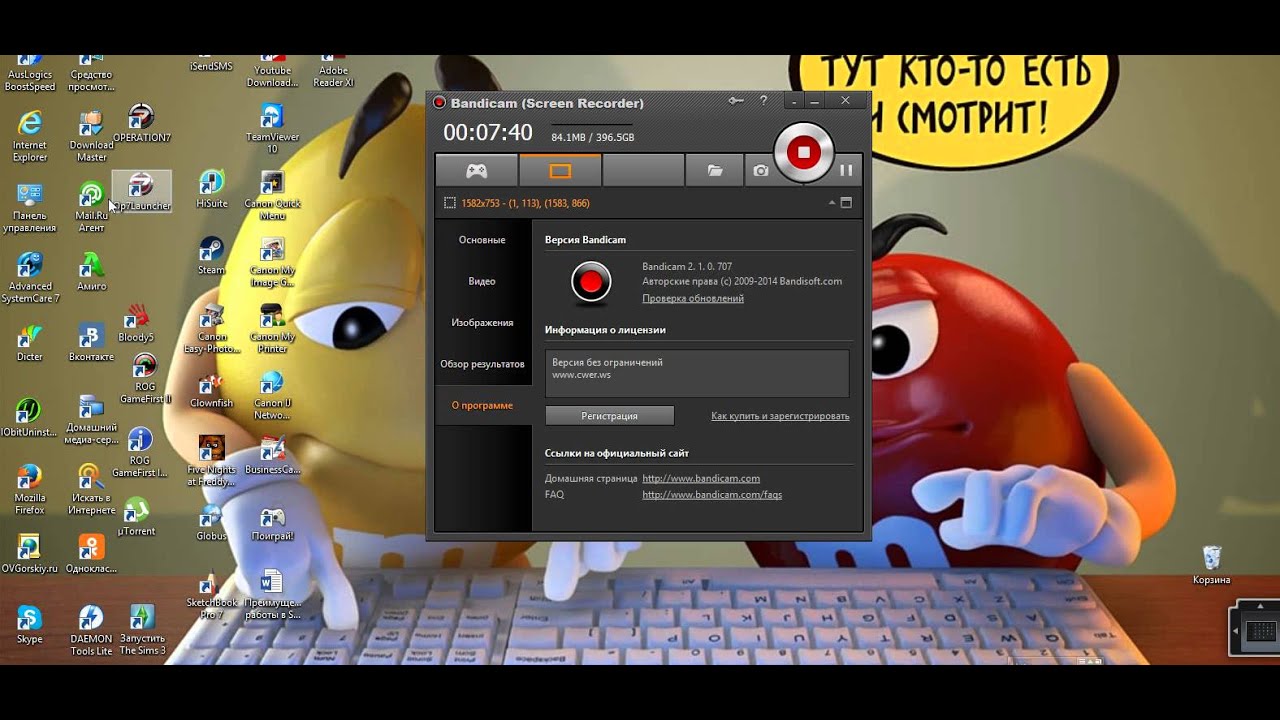The image size is (1280, 720).
Task: Open the Word document on desktop
Action: point(272,595)
